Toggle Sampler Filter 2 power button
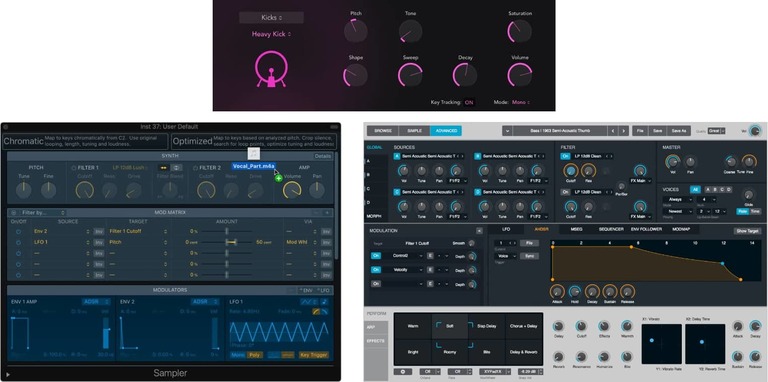The image size is (768, 382). (195, 167)
